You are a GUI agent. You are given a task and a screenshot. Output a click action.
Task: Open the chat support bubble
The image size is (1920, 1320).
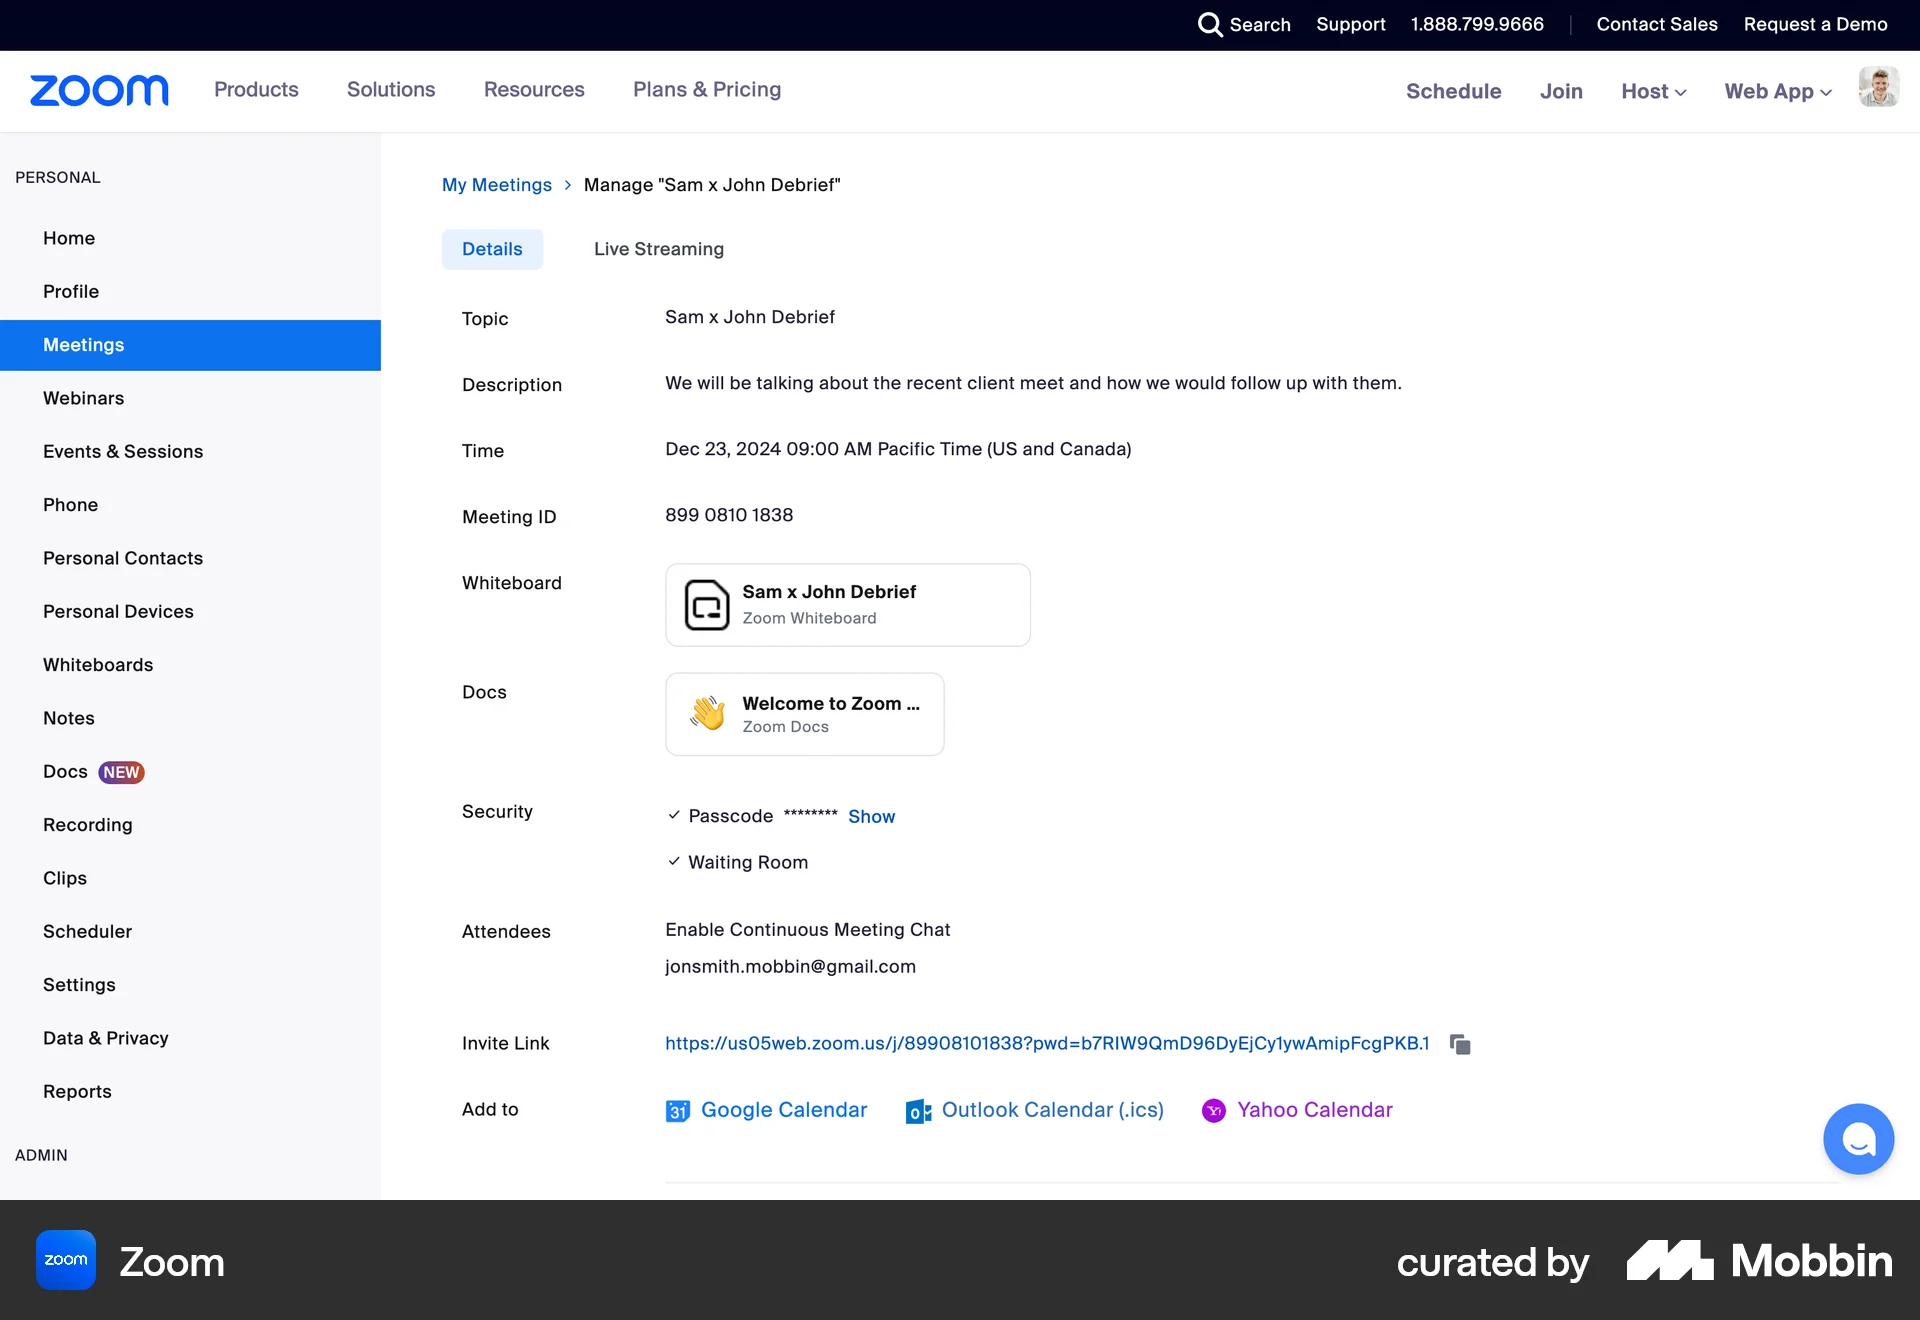tap(1858, 1139)
